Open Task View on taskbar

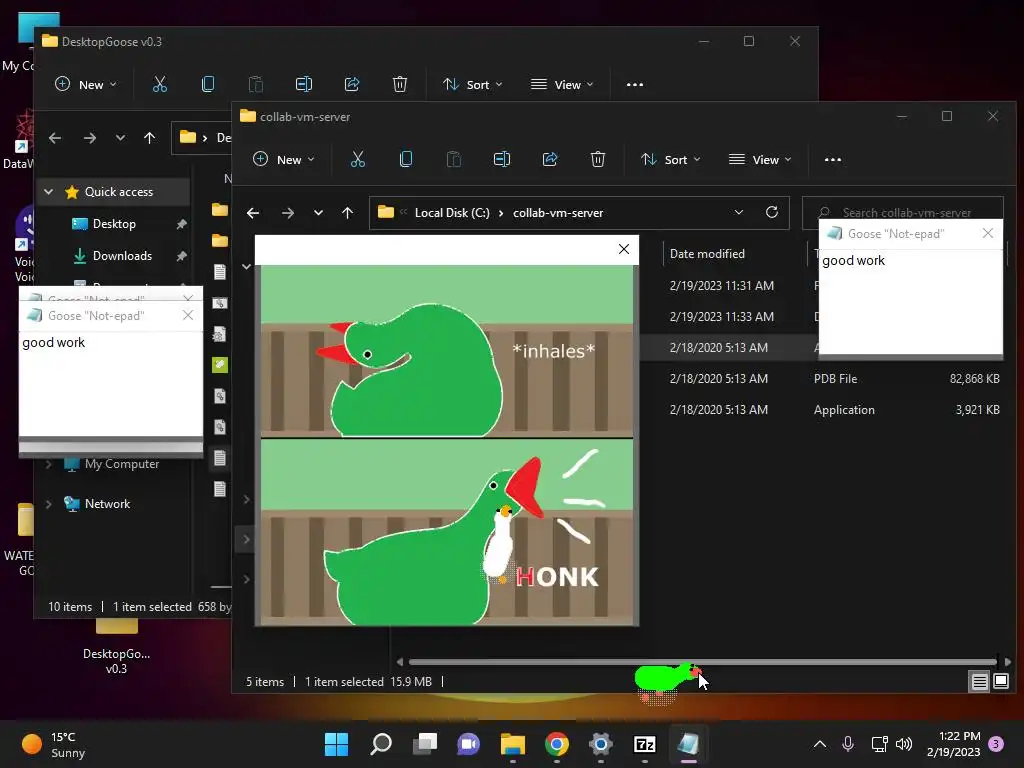[x=425, y=744]
